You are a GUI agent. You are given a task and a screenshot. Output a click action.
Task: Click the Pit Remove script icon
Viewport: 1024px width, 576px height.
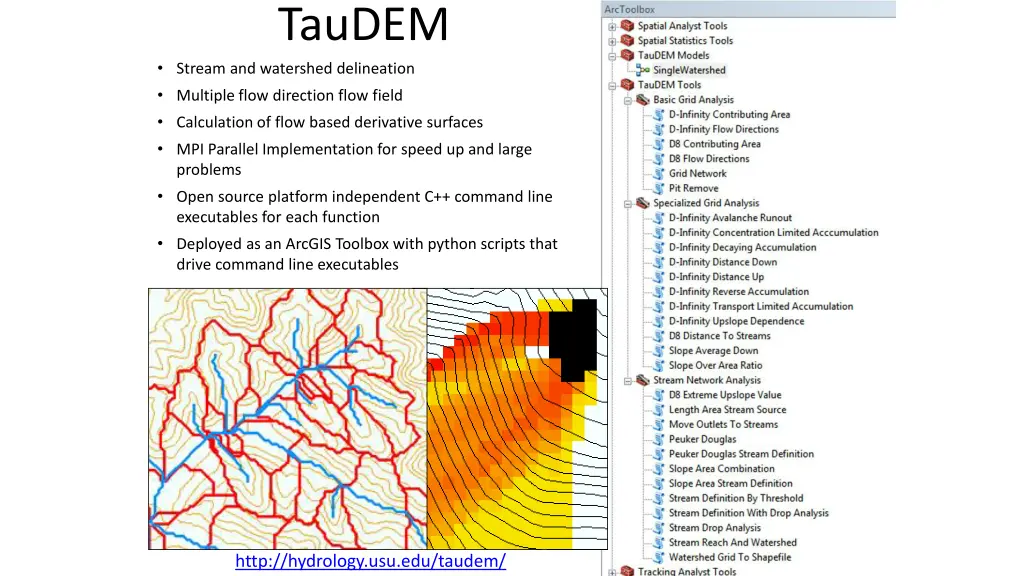659,188
